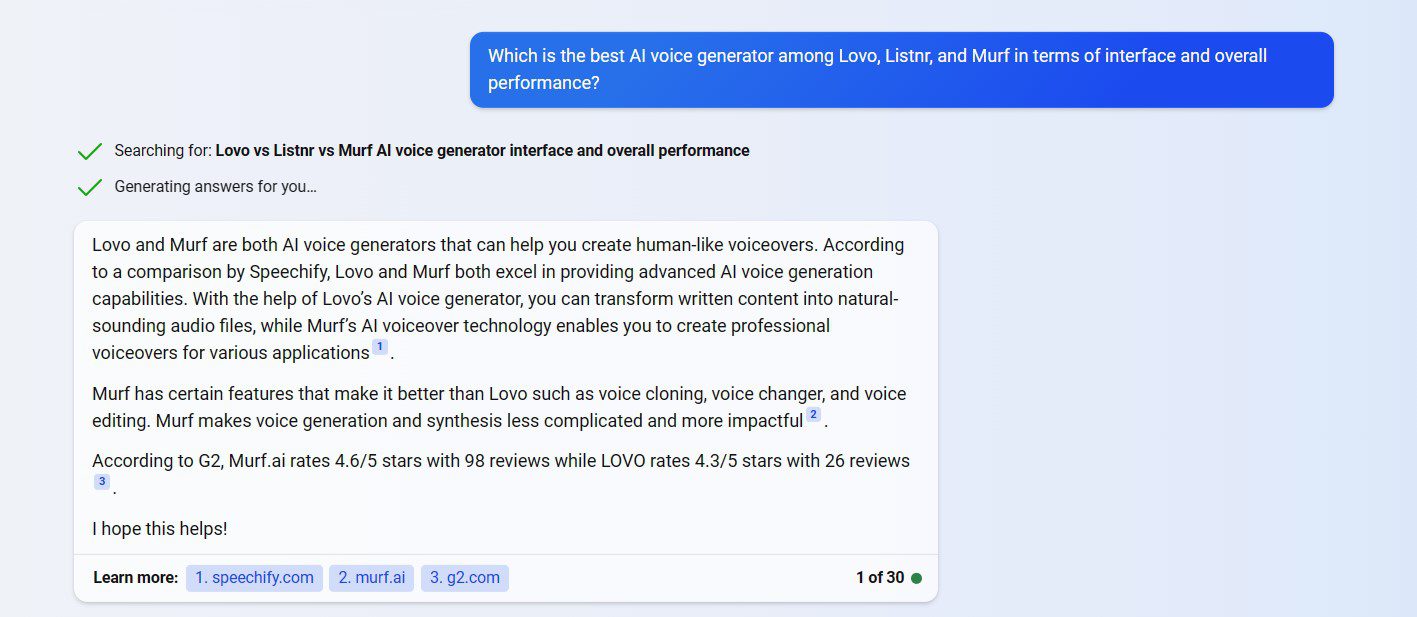Click the checkmark next to Generating answers
The image size is (1417, 617).
point(90,187)
